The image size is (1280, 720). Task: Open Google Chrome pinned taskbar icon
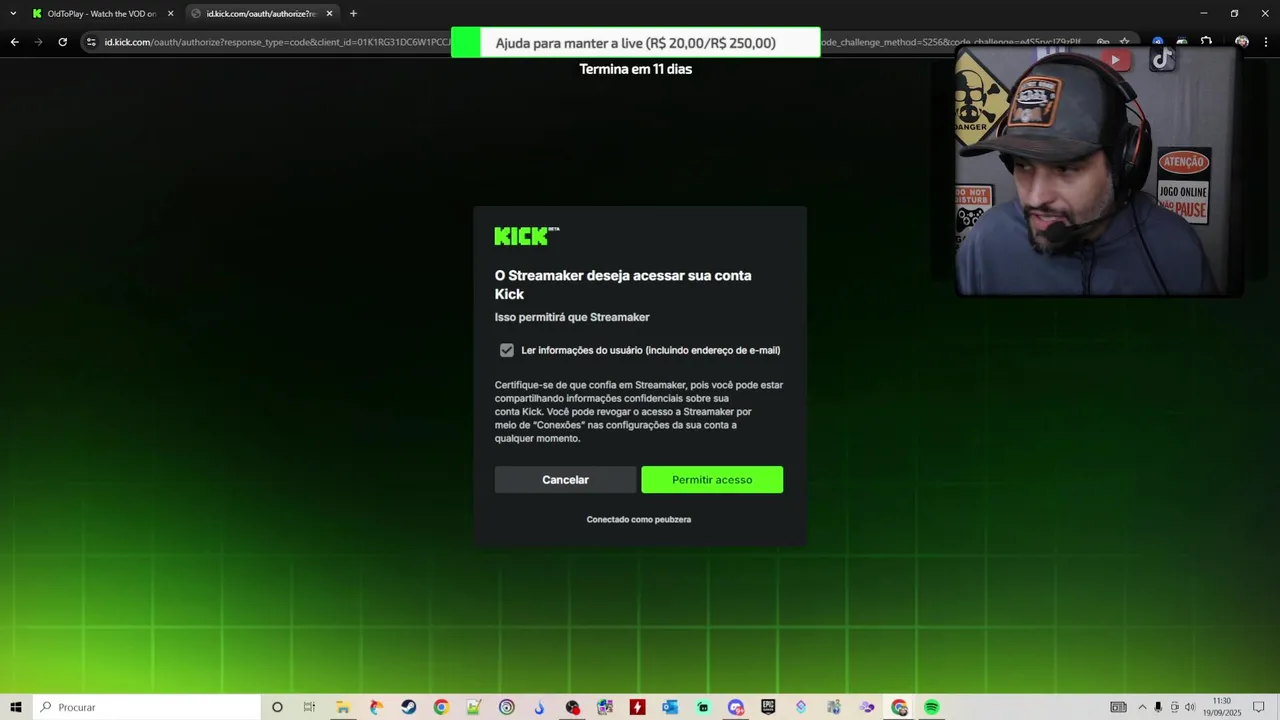click(x=441, y=707)
